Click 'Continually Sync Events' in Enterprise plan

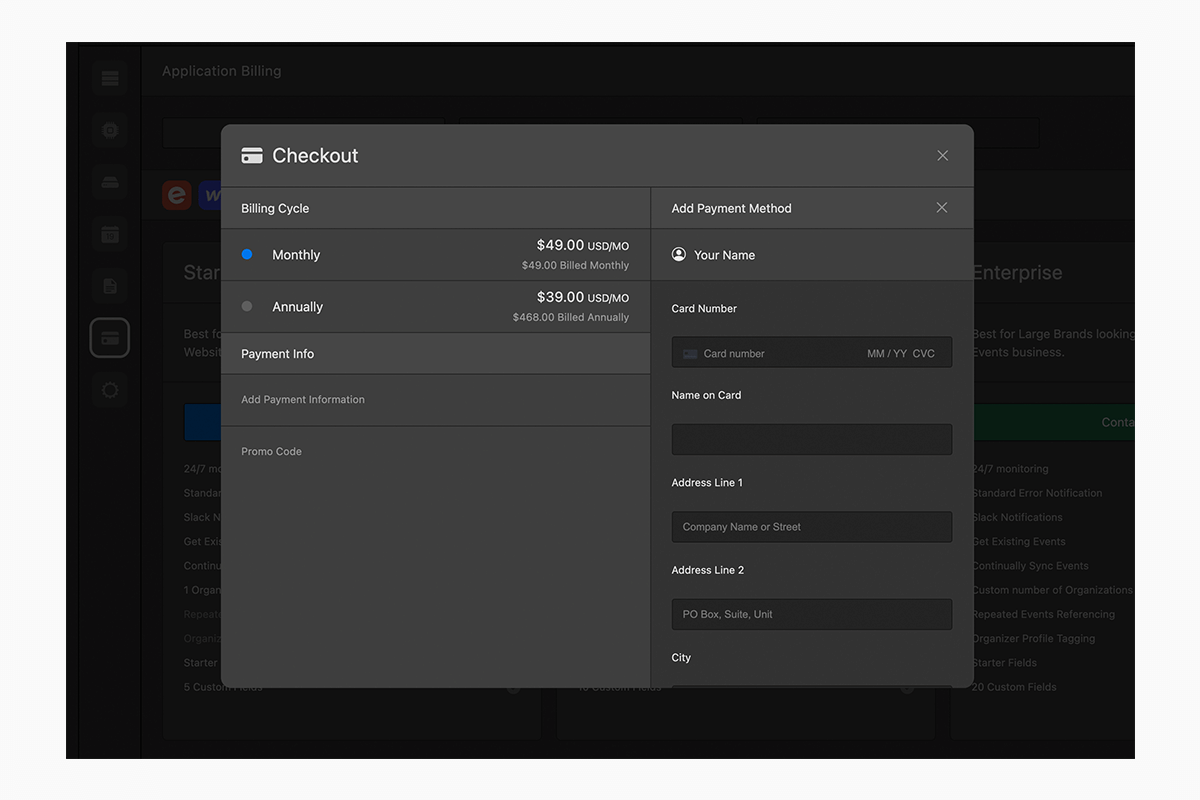click(1030, 566)
